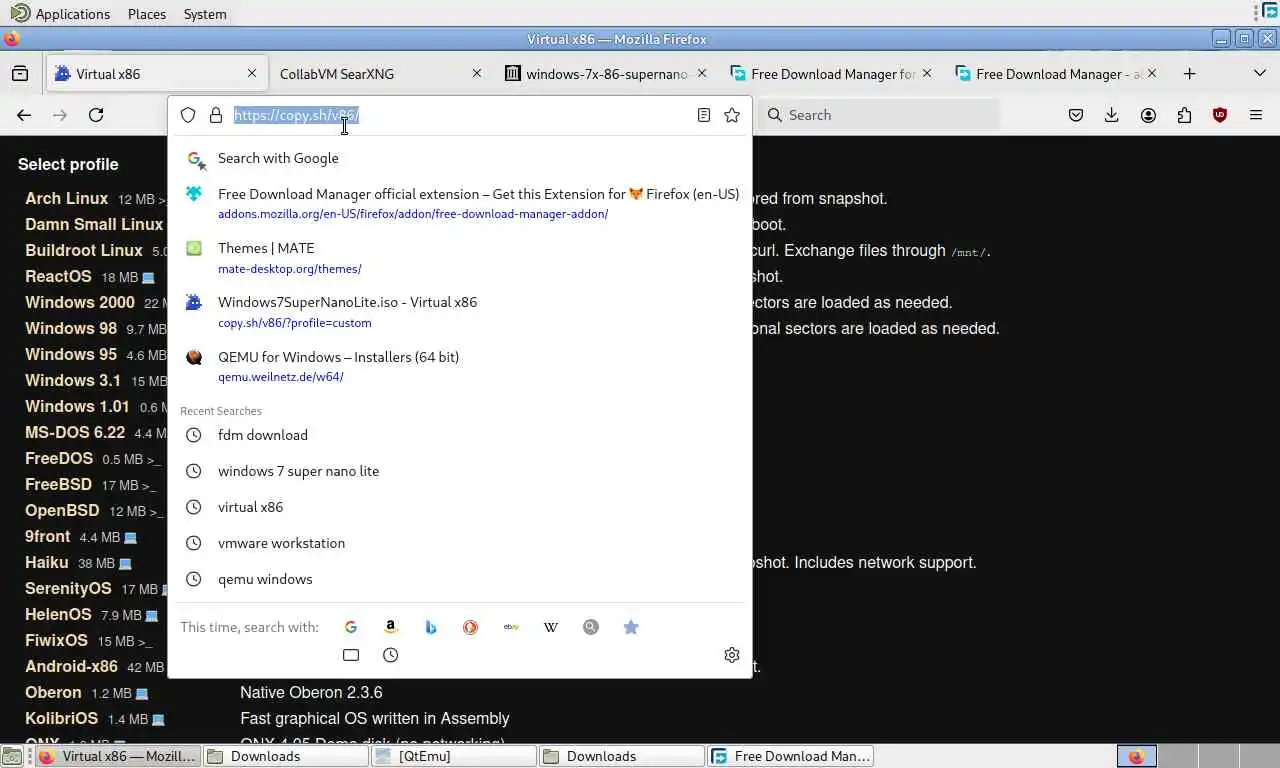Select the Windows 95 profile

(71, 354)
